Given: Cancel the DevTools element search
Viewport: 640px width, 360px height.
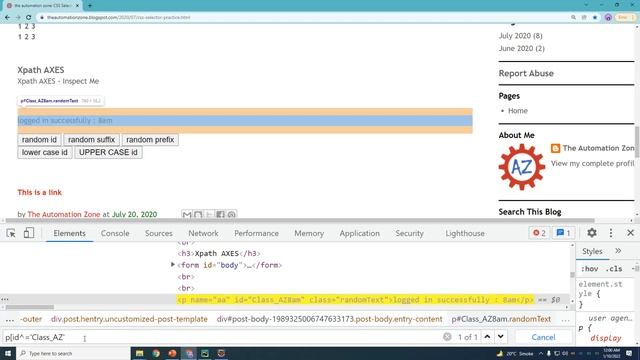Looking at the screenshot, I should click(543, 337).
